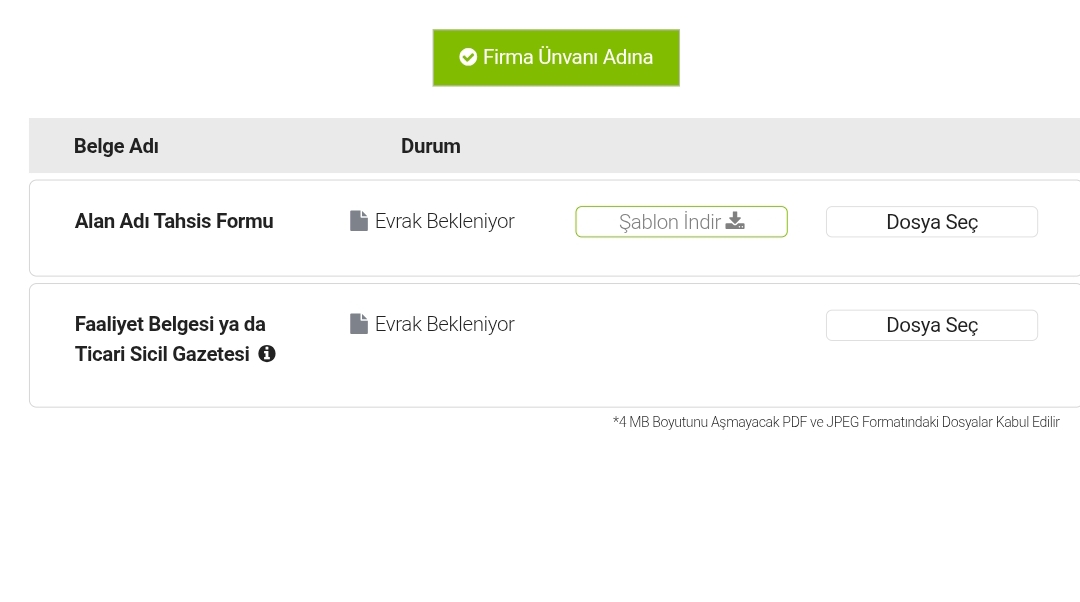Select the Firma Ünvanı Adına option
The height and width of the screenshot is (602, 1080).
(x=556, y=58)
